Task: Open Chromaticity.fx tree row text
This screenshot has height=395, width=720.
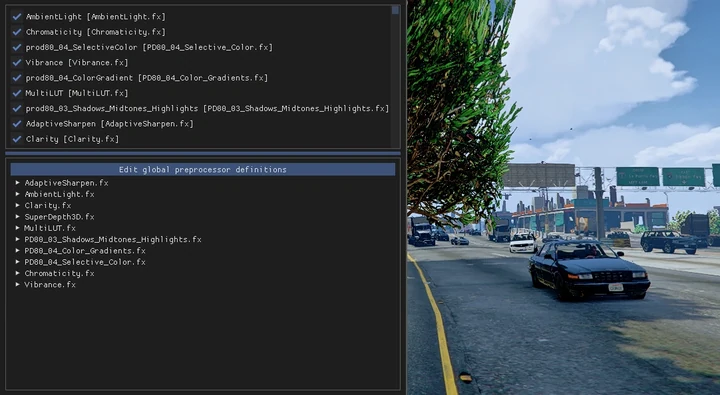Action: (59, 273)
